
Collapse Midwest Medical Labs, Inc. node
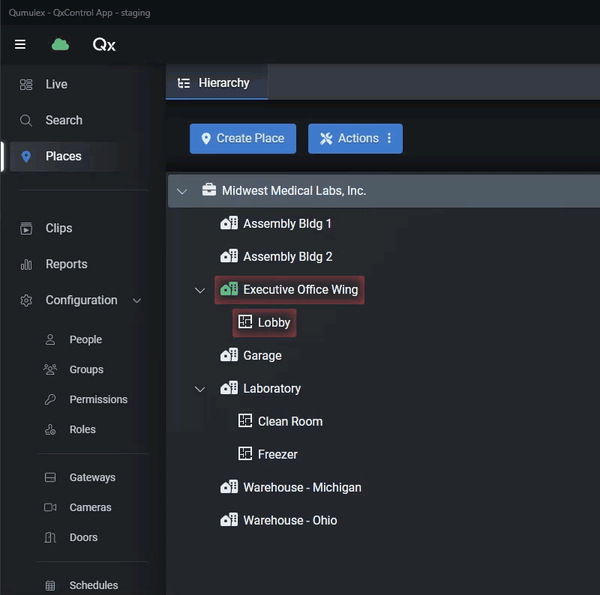coord(182,191)
